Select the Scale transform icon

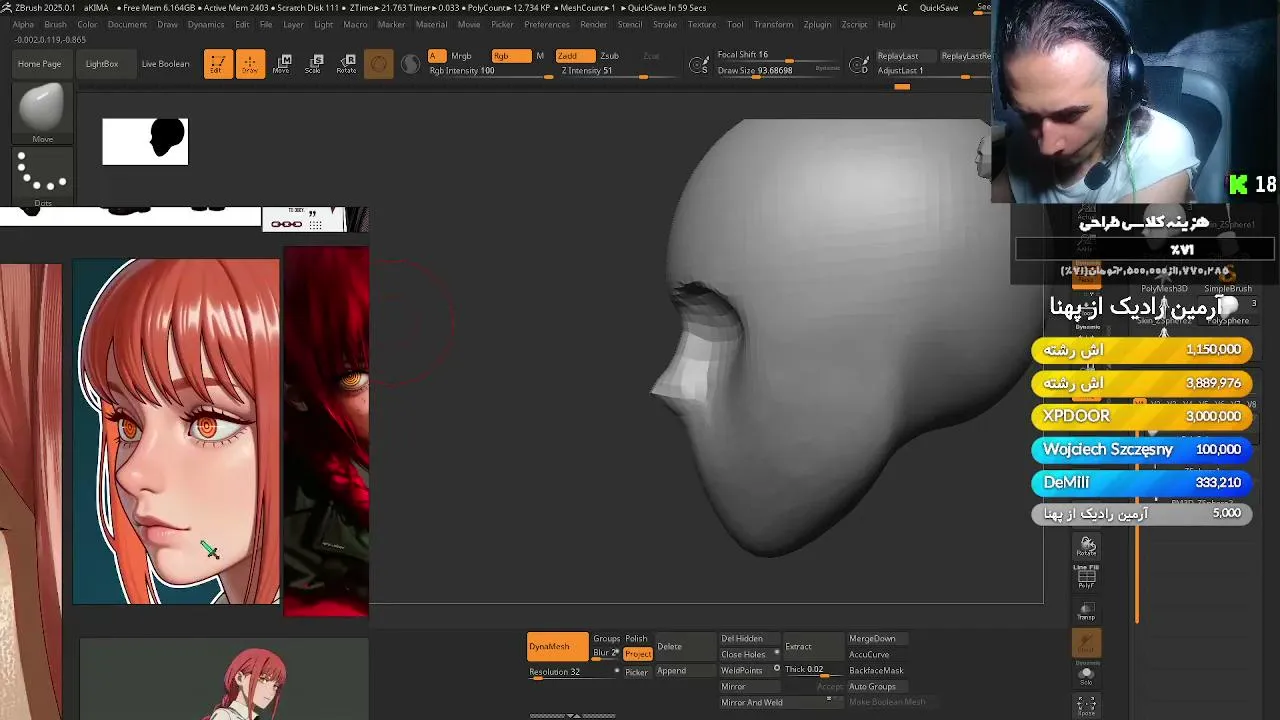[314, 64]
